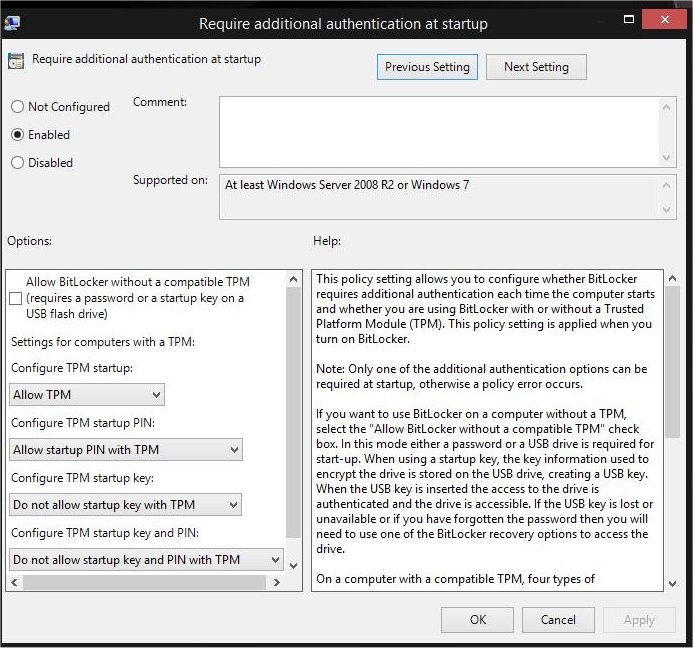Click the 'Configure TPM startup PIN:' label
Viewport: 693px width, 648px height.
tap(83, 423)
